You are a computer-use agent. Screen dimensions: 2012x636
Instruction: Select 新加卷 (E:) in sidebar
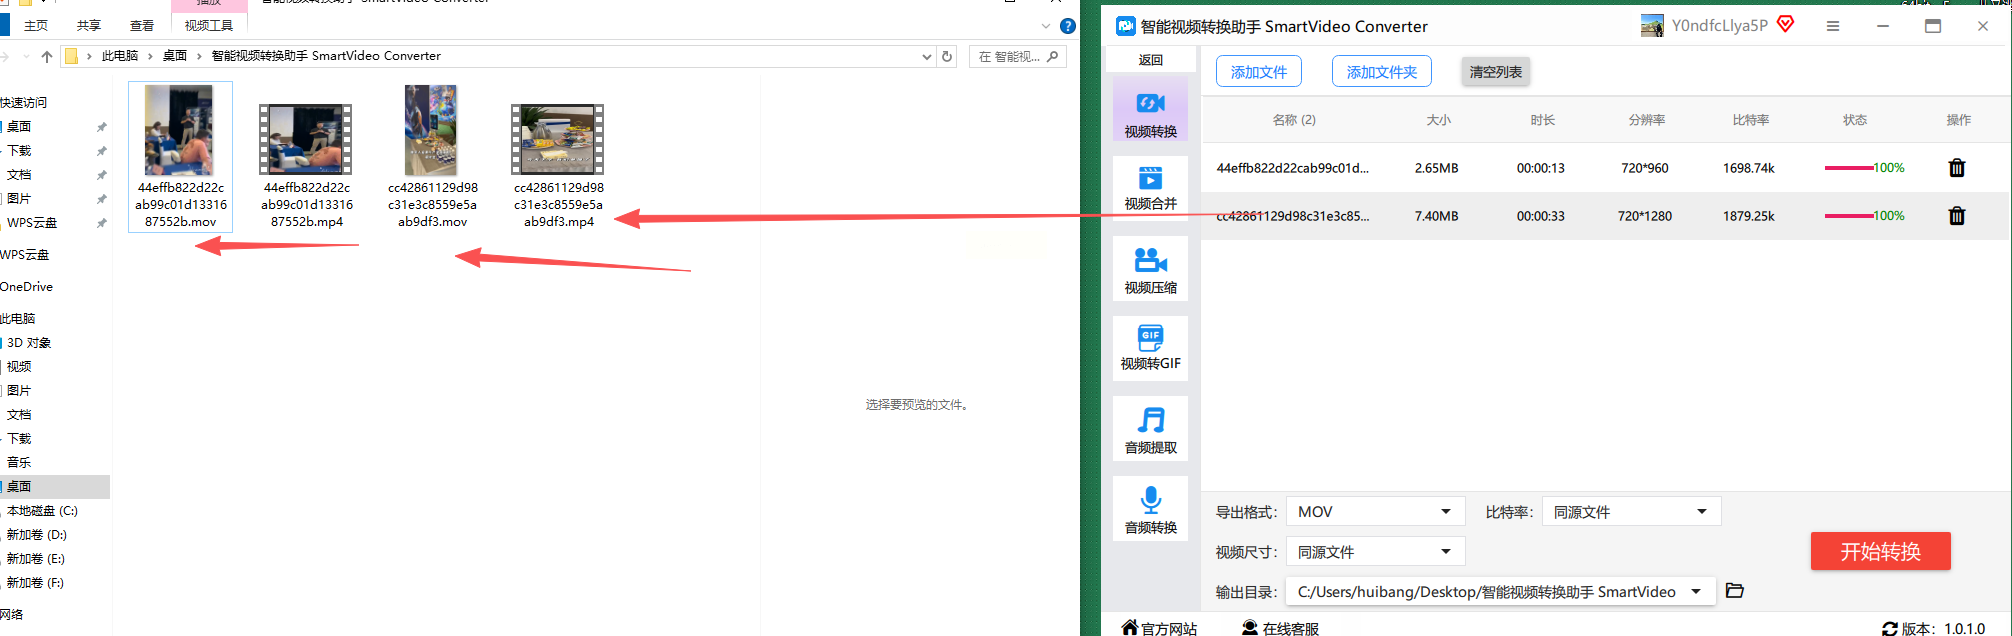pyautogui.click(x=35, y=559)
